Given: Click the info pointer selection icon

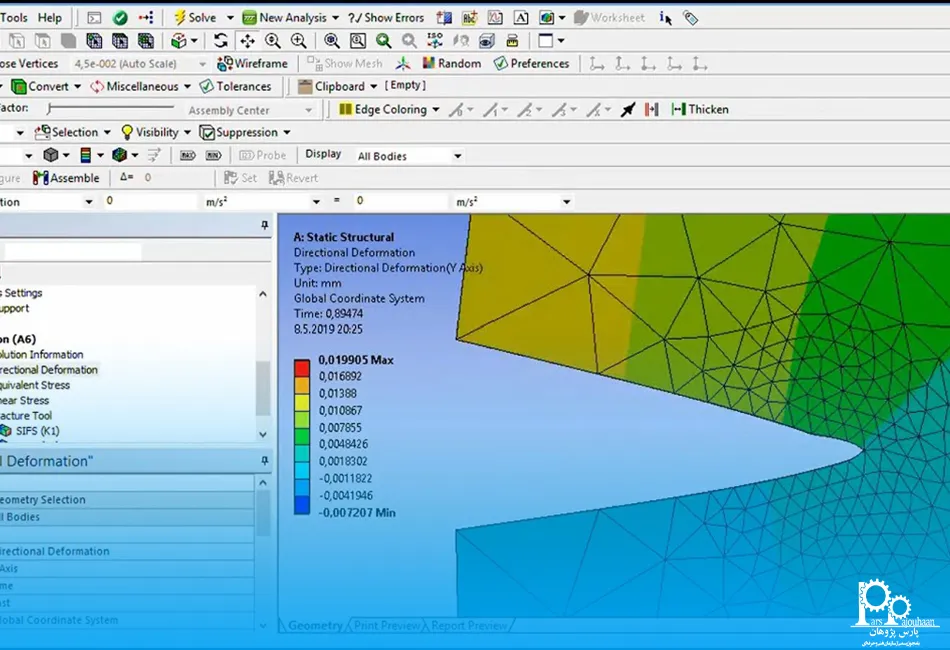Looking at the screenshot, I should click(665, 18).
